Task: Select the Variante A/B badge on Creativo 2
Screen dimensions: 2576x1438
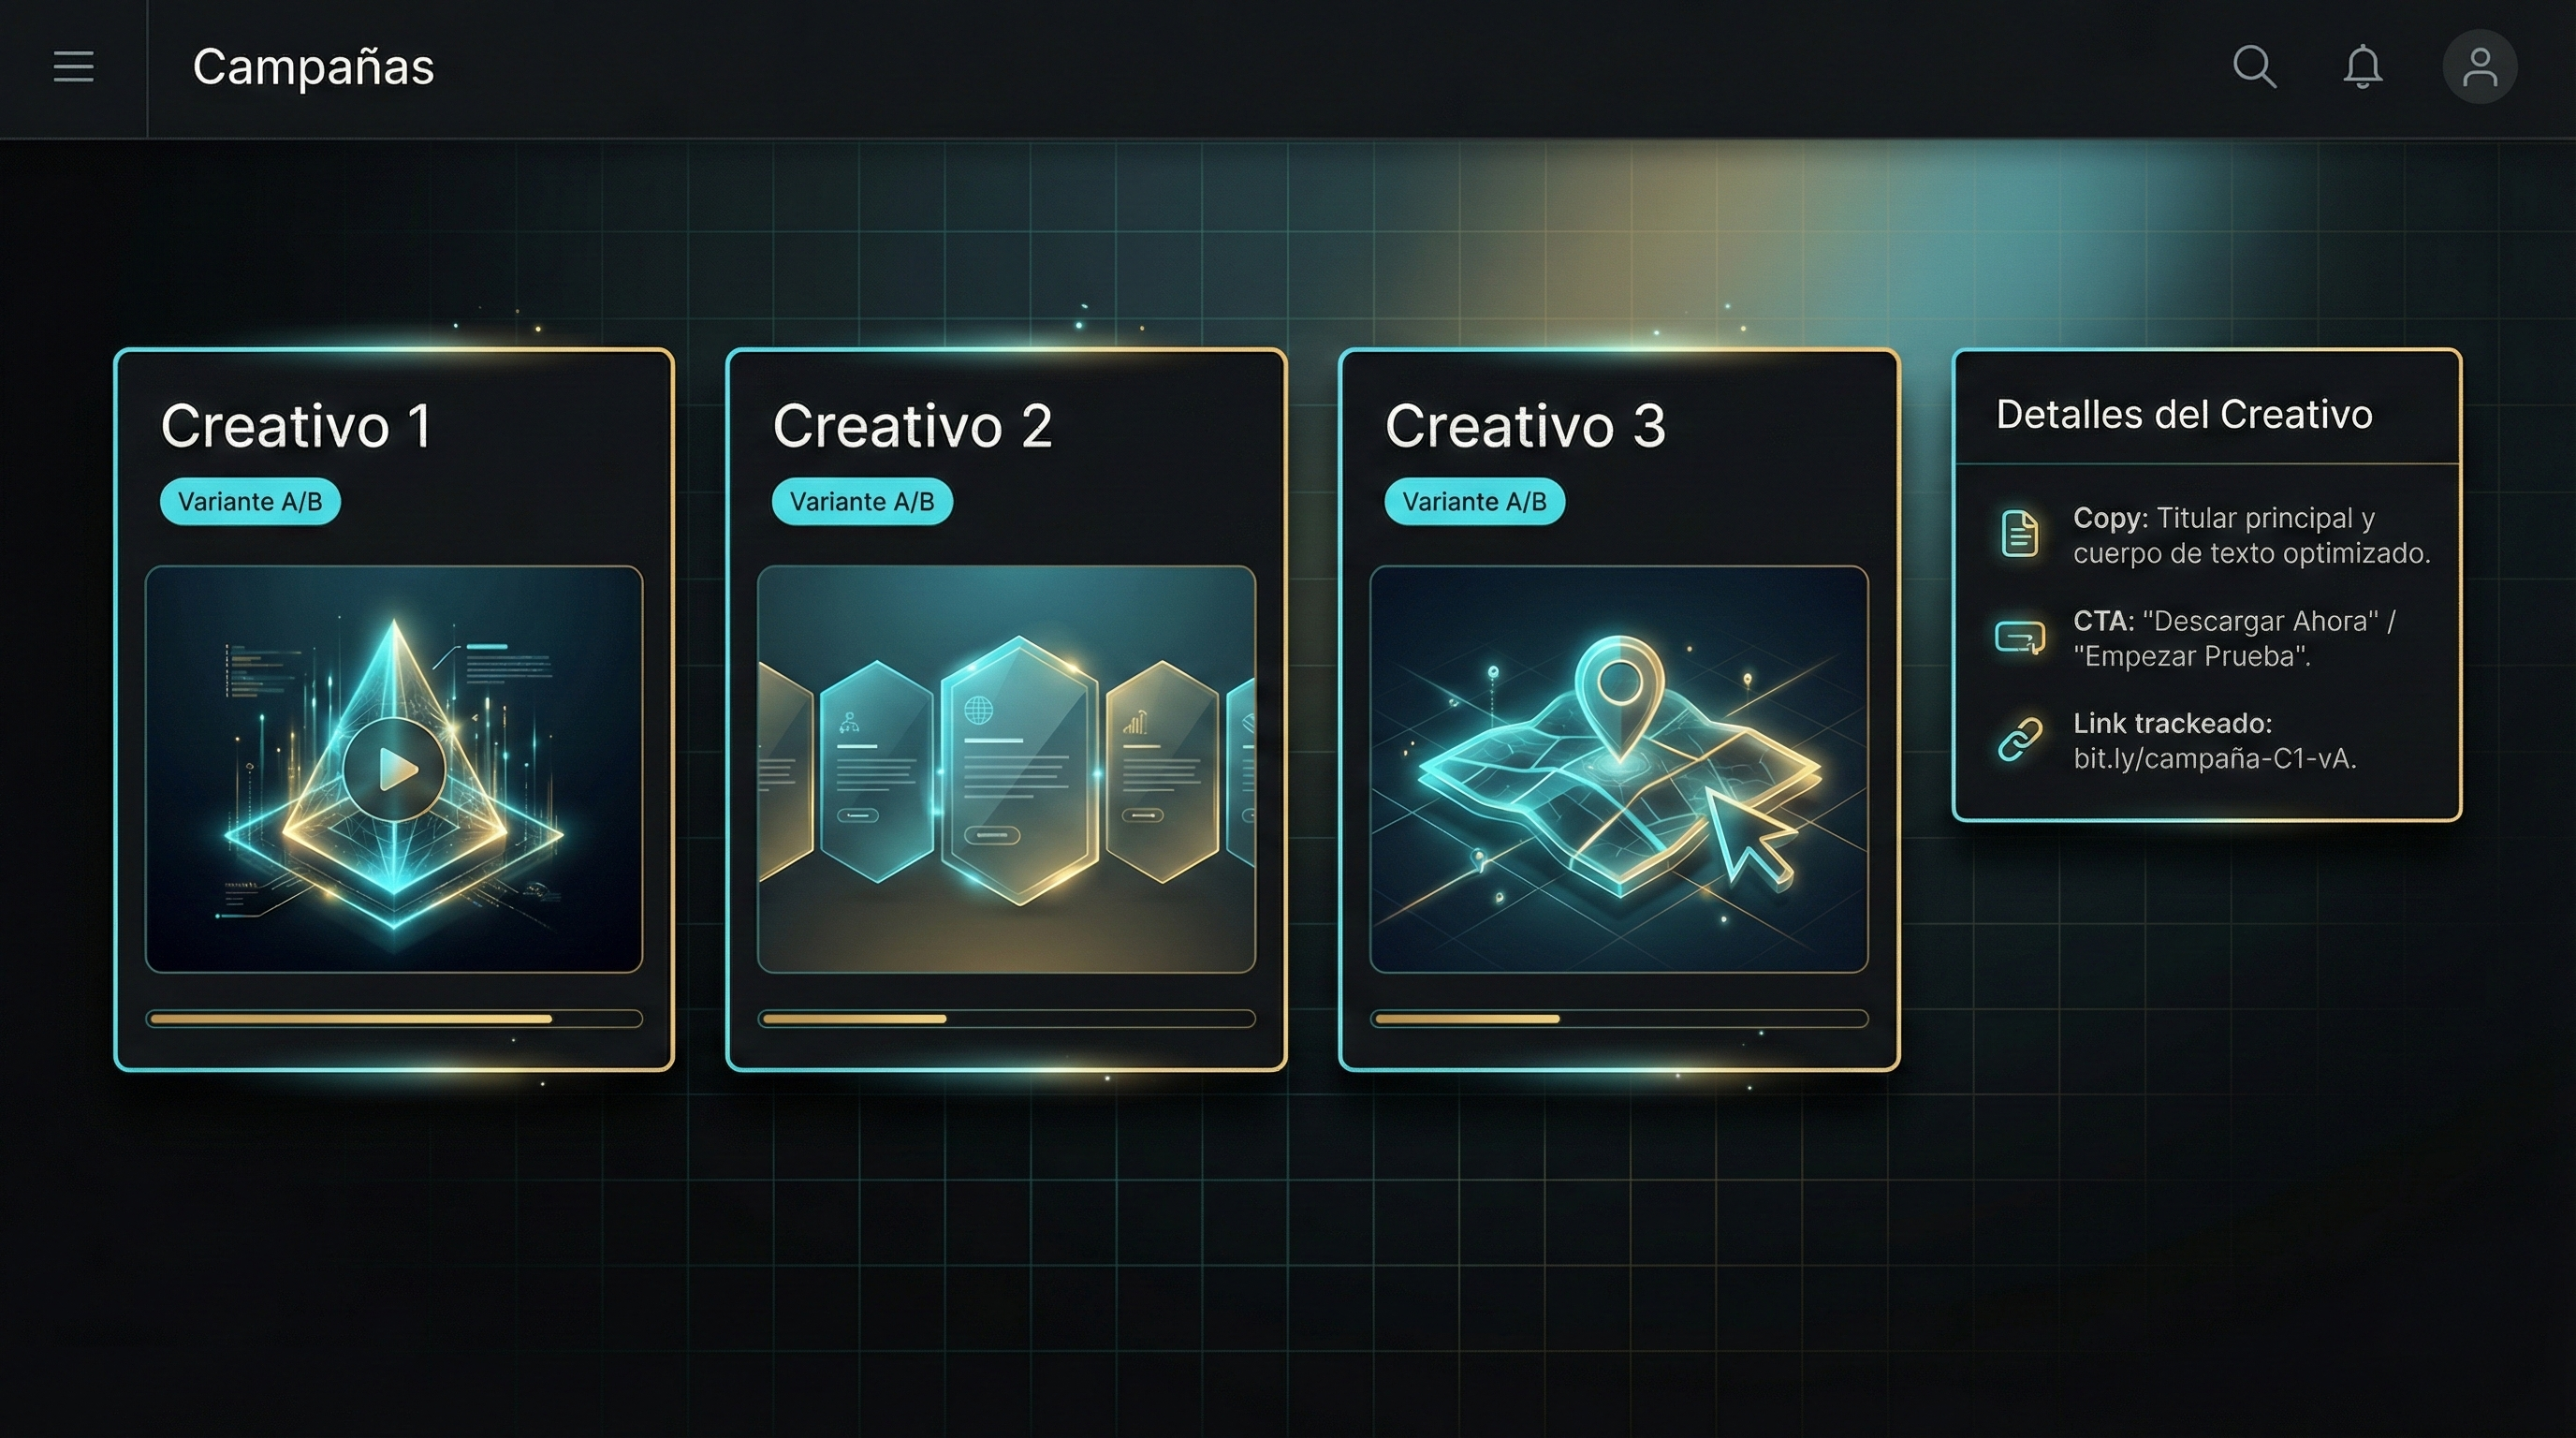Action: click(x=862, y=501)
